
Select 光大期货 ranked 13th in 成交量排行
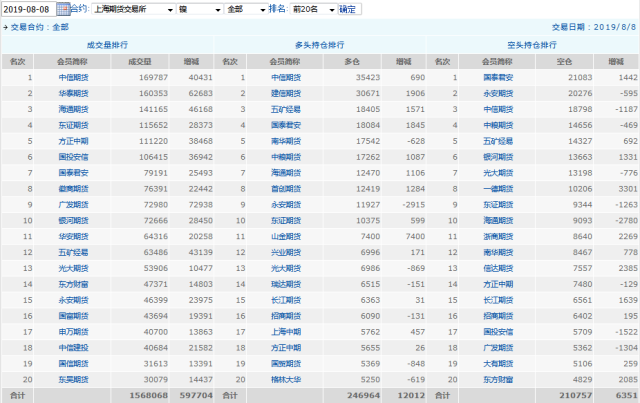pos(73,269)
